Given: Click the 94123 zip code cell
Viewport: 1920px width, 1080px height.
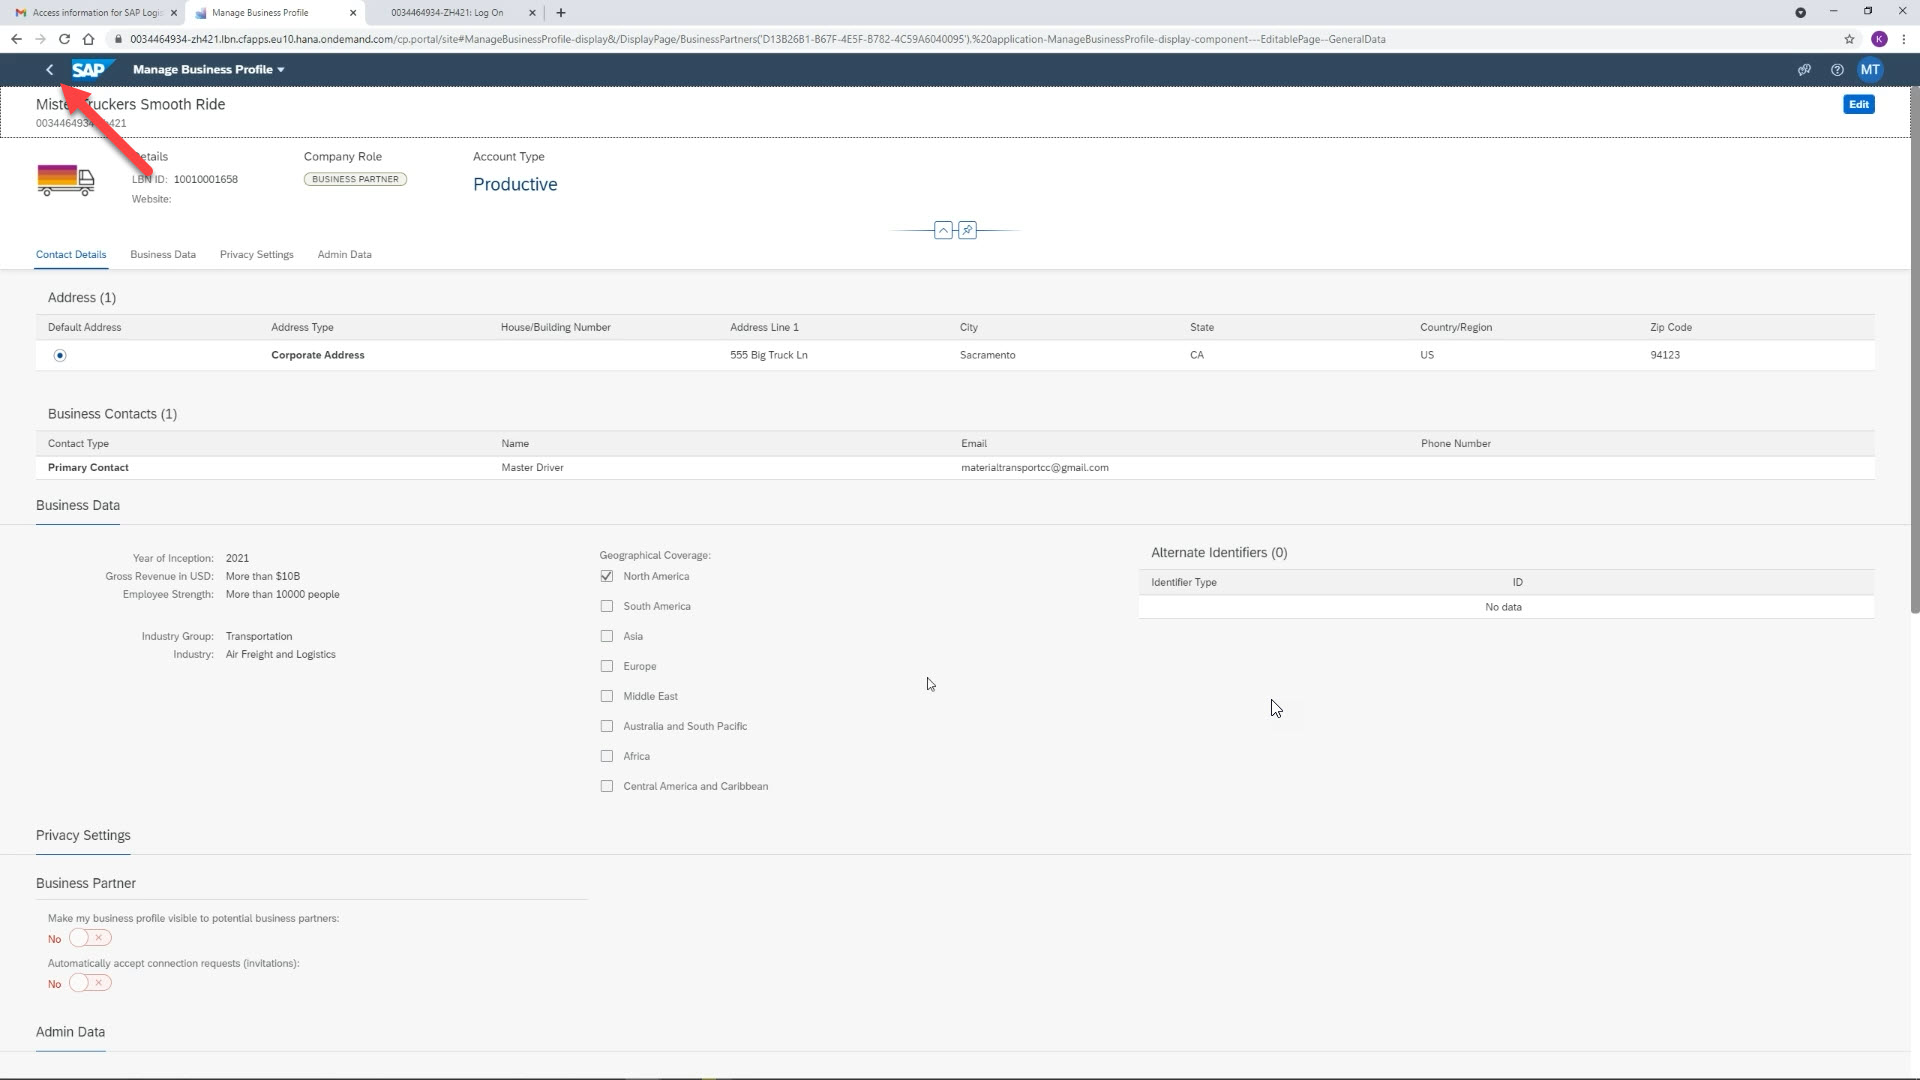Looking at the screenshot, I should click(1665, 356).
